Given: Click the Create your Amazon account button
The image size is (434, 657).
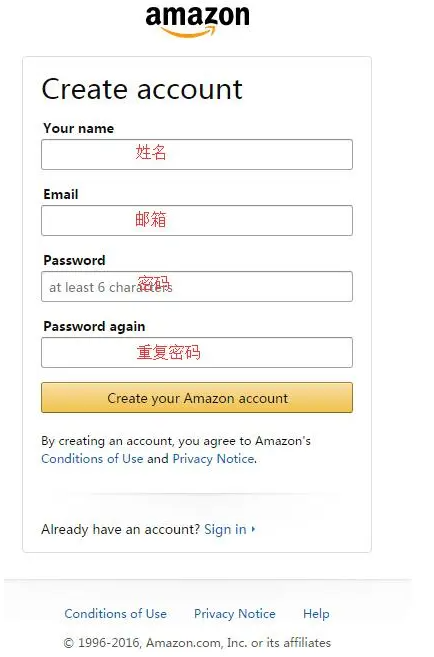Looking at the screenshot, I should 197,398.
